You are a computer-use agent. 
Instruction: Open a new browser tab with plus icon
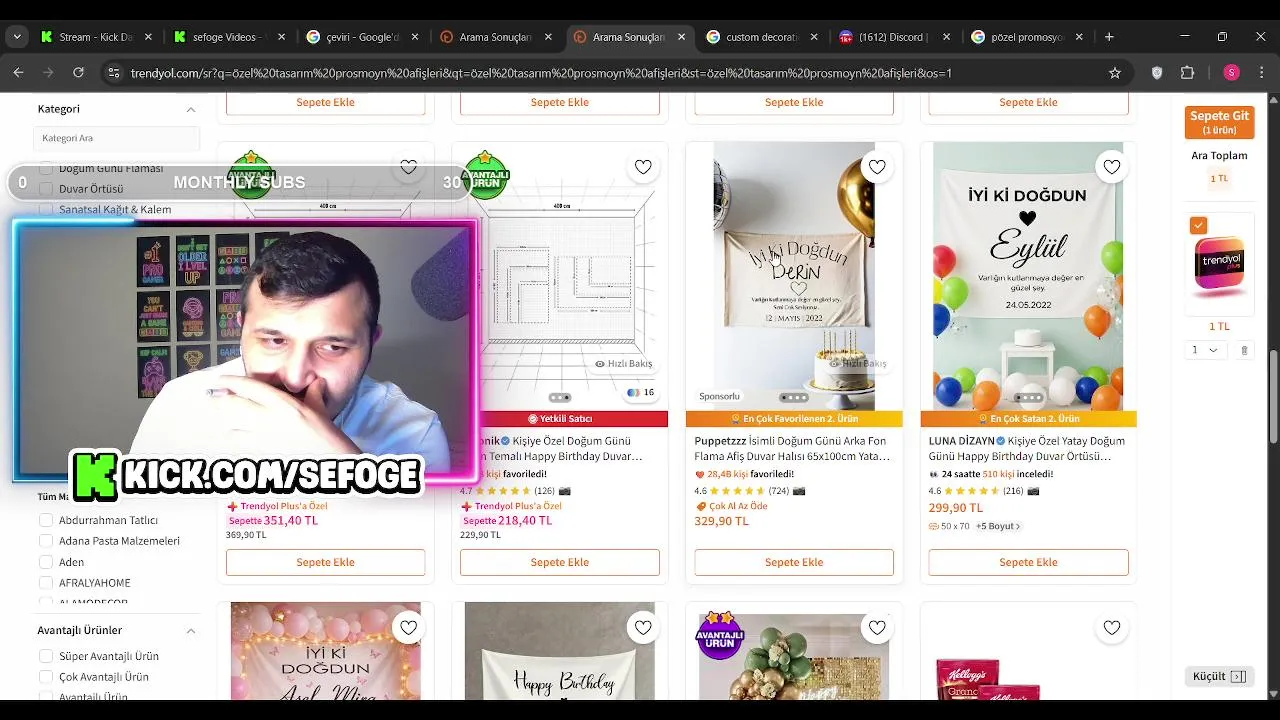(1109, 37)
